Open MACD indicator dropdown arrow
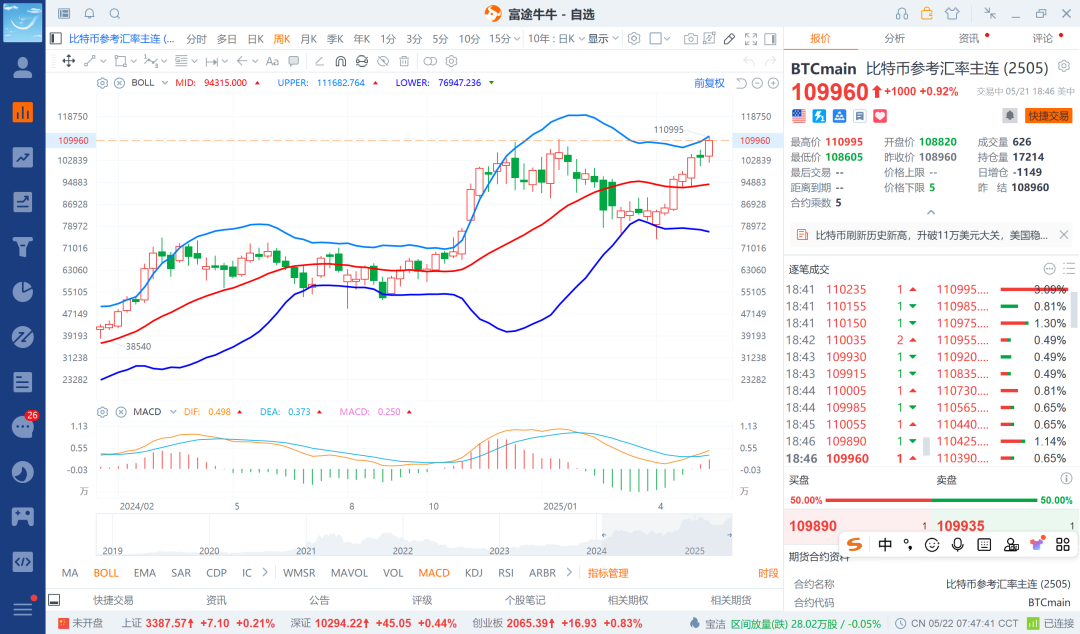Viewport: 1080px width, 634px height. point(174,411)
